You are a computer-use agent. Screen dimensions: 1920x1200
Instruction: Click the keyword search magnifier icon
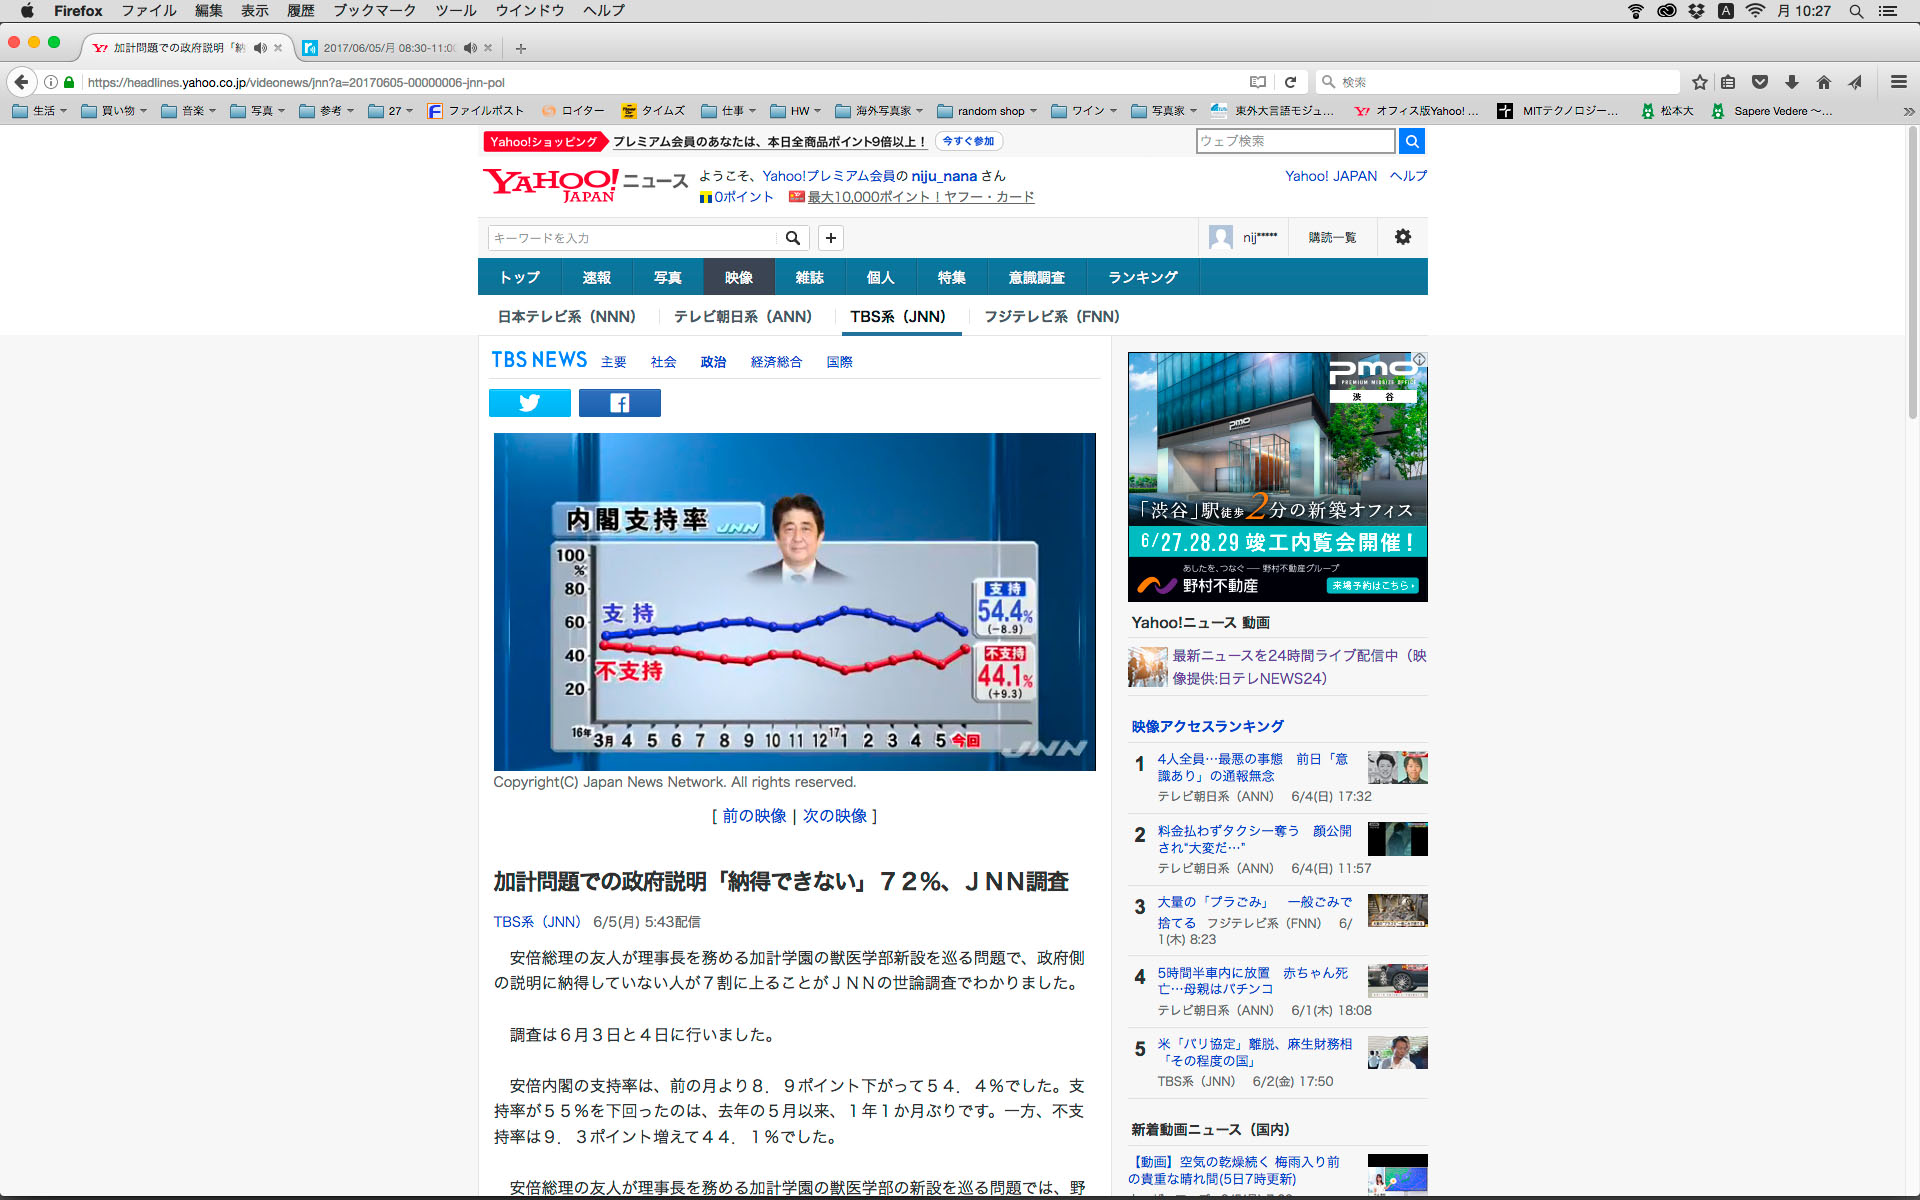(x=792, y=238)
